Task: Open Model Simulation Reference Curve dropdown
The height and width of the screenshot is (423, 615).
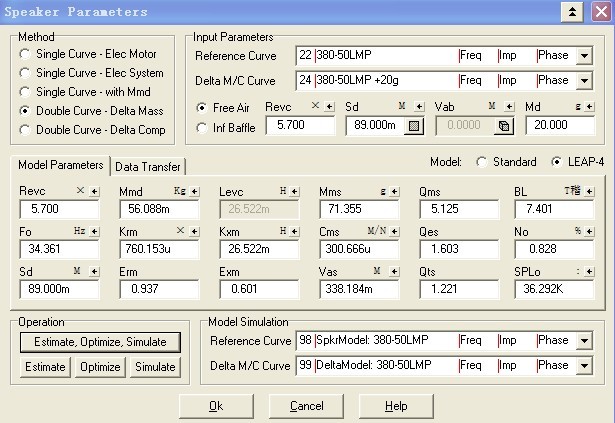Action: pyautogui.click(x=584, y=341)
